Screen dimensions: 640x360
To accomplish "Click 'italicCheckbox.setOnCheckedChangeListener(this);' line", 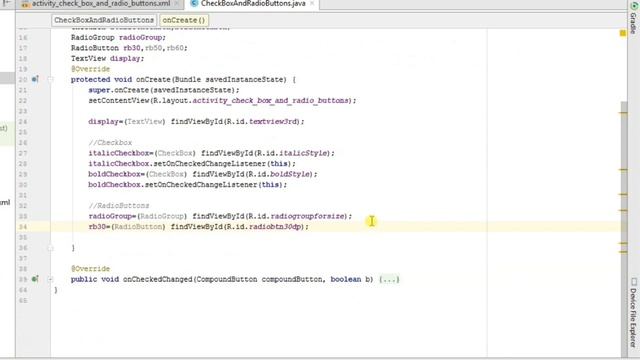I will click(x=192, y=164).
